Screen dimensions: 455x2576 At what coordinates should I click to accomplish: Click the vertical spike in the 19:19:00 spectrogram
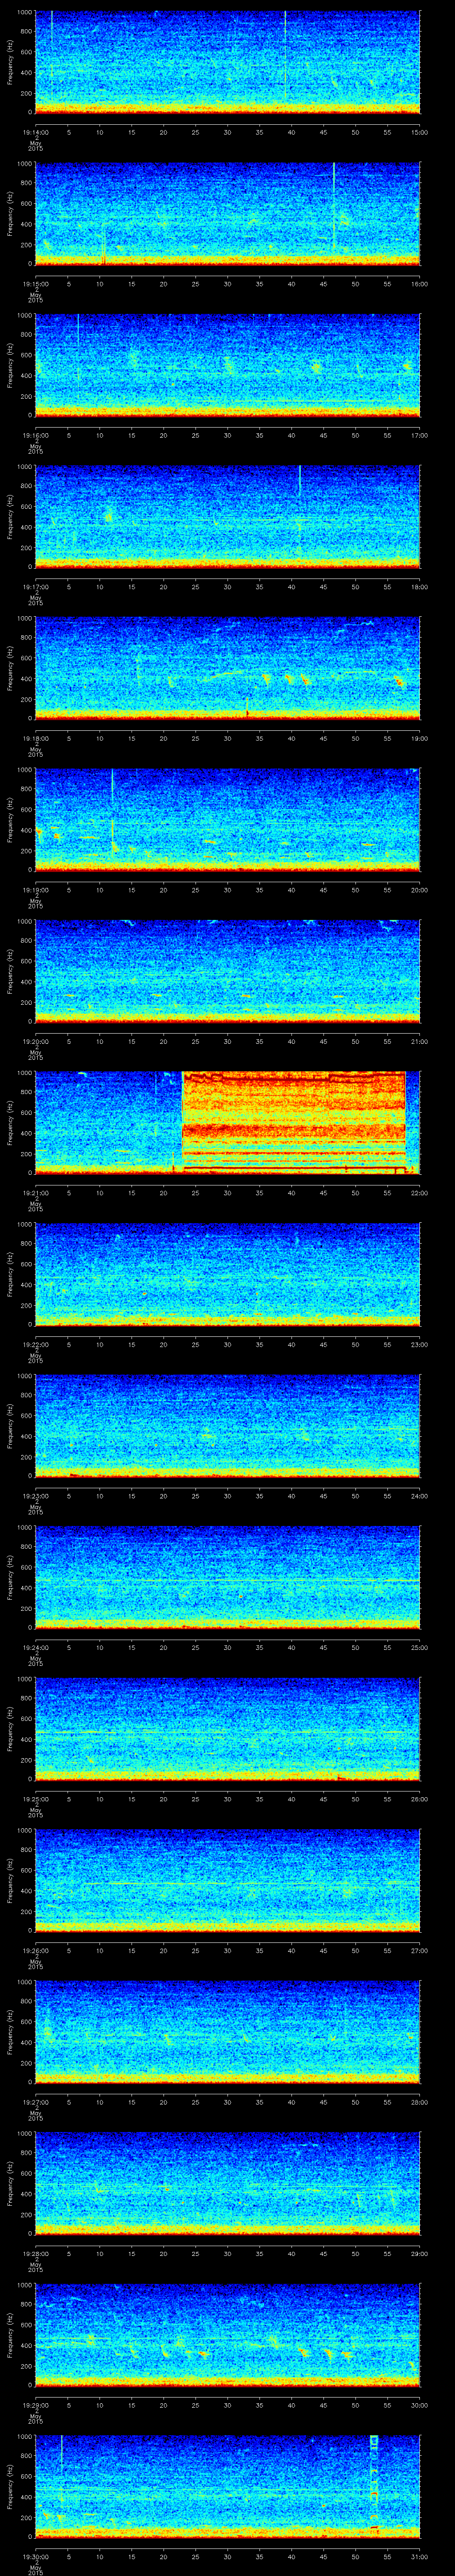112,809
